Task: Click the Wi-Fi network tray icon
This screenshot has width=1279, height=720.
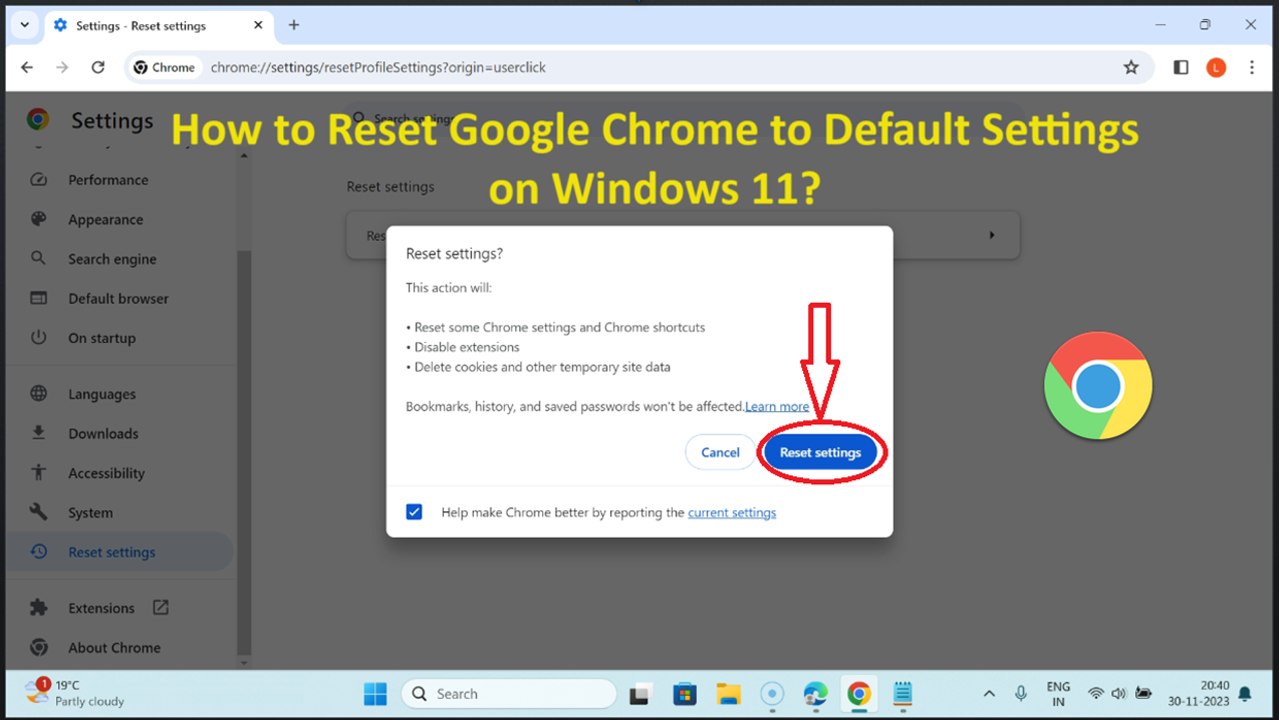Action: pos(1096,694)
